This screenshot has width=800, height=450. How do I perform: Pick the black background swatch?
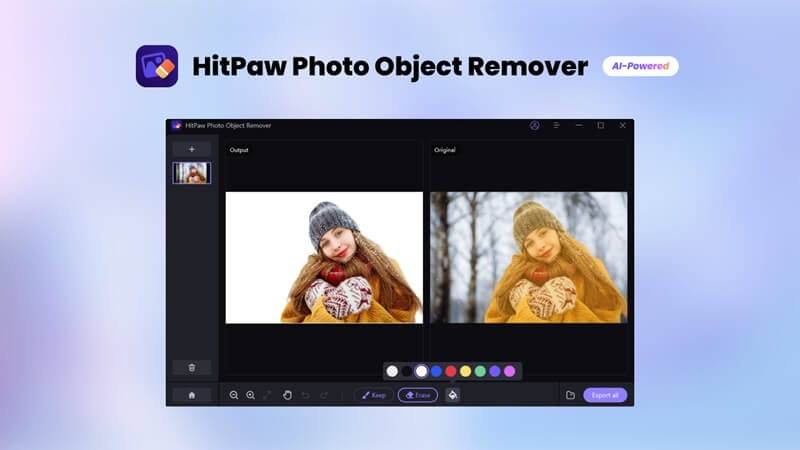click(407, 371)
